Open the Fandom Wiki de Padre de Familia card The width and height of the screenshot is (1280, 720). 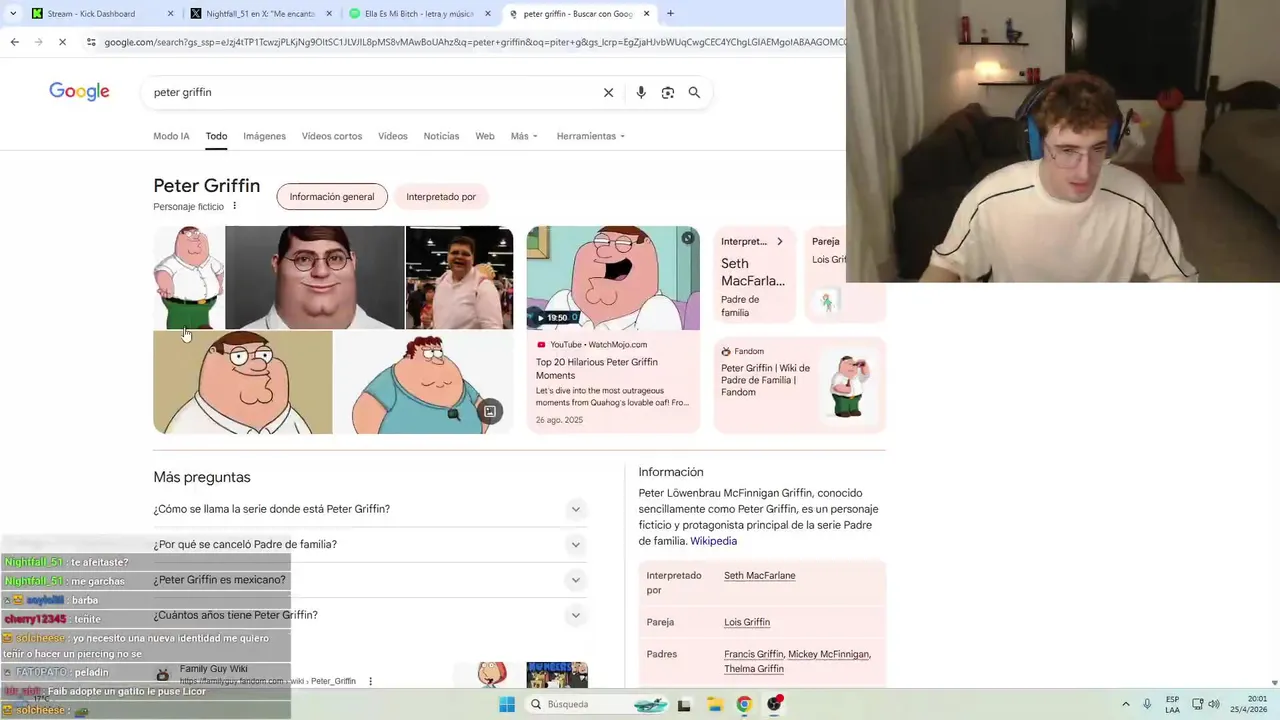pos(800,385)
